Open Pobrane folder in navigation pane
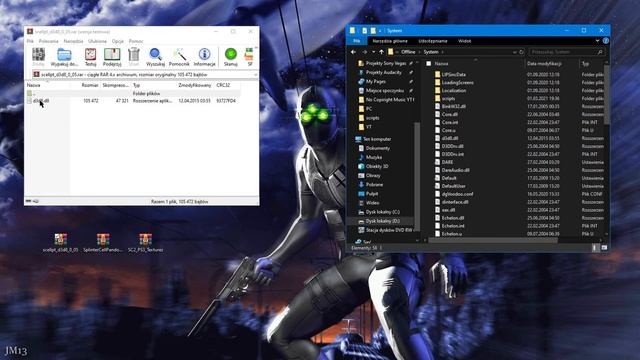The image size is (640, 360). click(x=374, y=184)
